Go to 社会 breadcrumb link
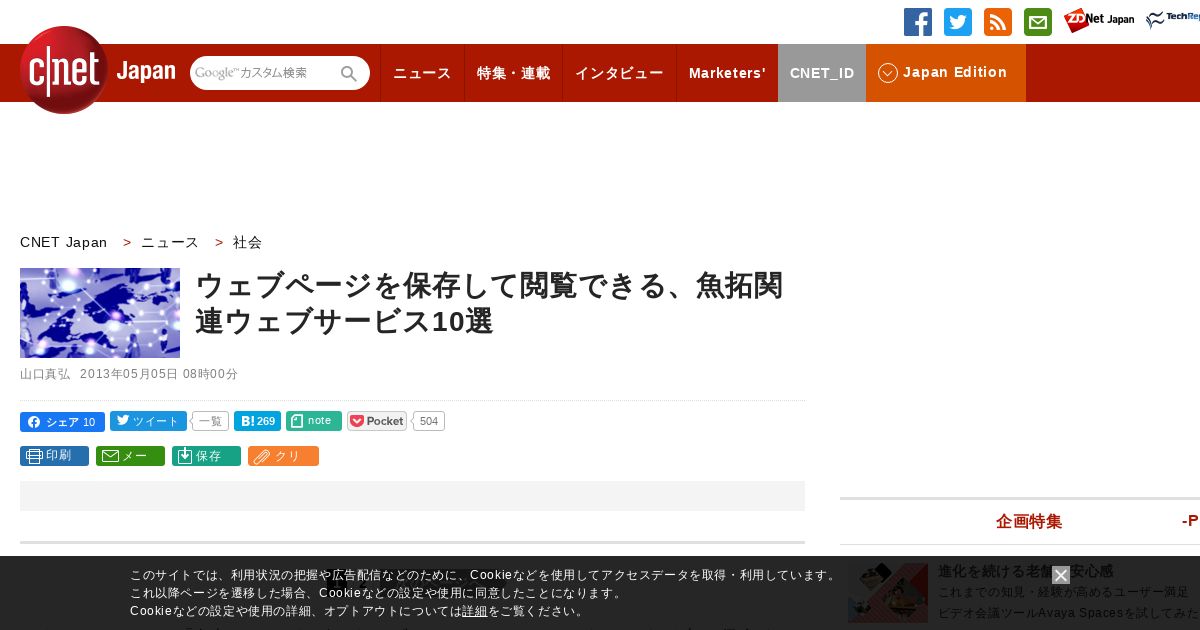 click(247, 242)
